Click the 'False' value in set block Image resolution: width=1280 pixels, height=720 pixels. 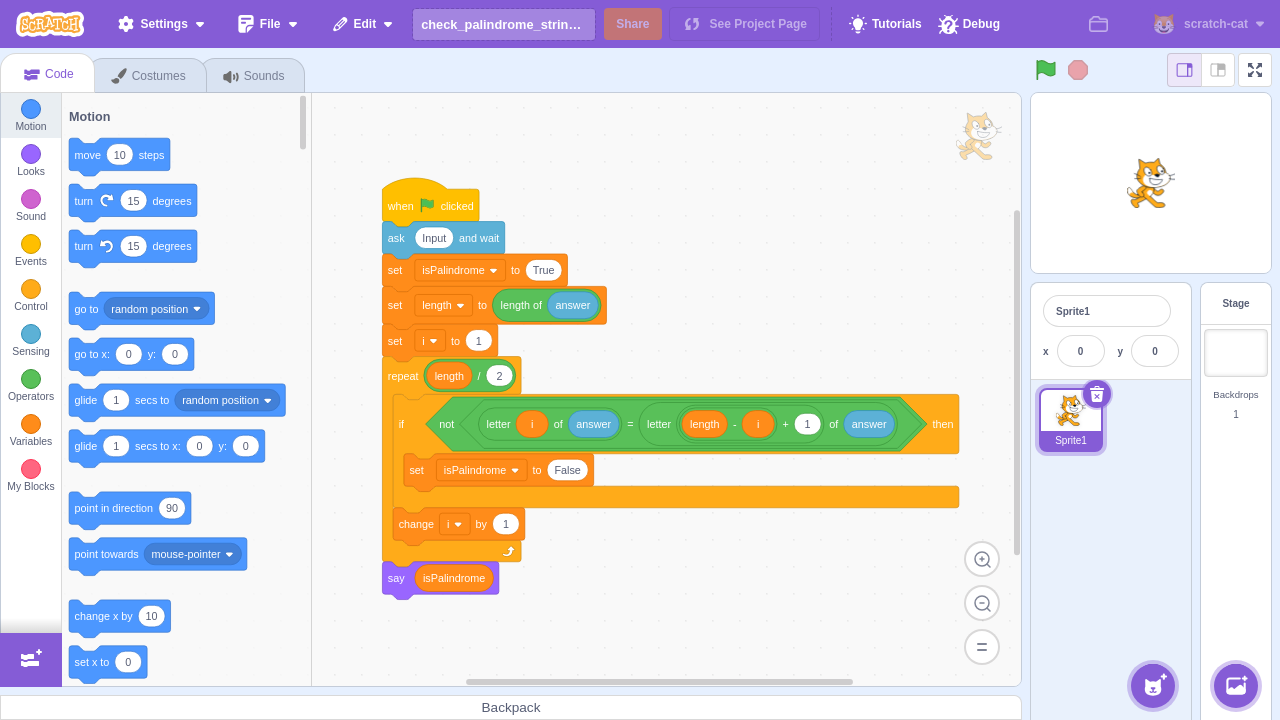[568, 470]
